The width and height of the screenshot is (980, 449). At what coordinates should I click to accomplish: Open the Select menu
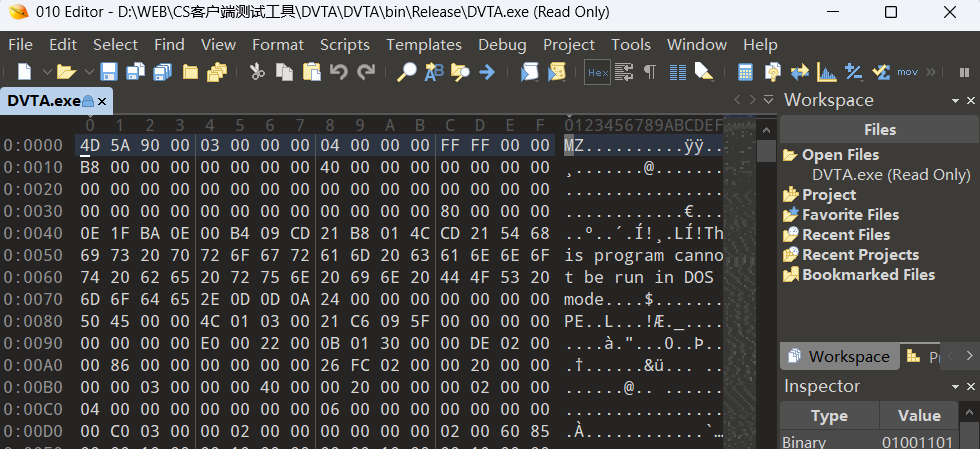pos(116,44)
